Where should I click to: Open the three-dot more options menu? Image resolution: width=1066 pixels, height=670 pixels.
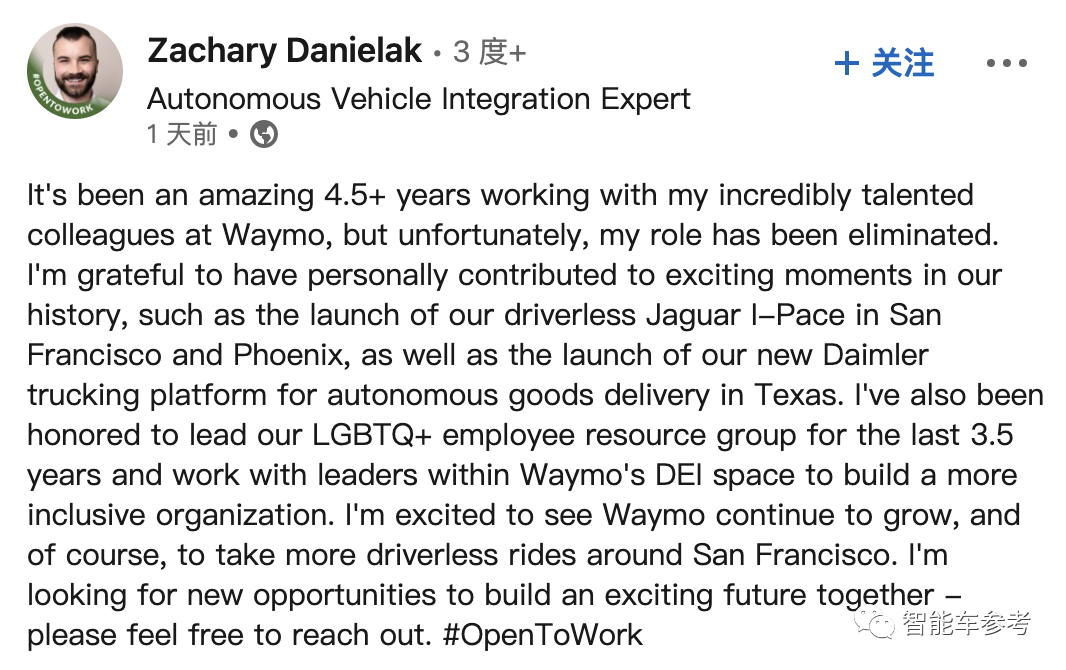[x=1006, y=64]
